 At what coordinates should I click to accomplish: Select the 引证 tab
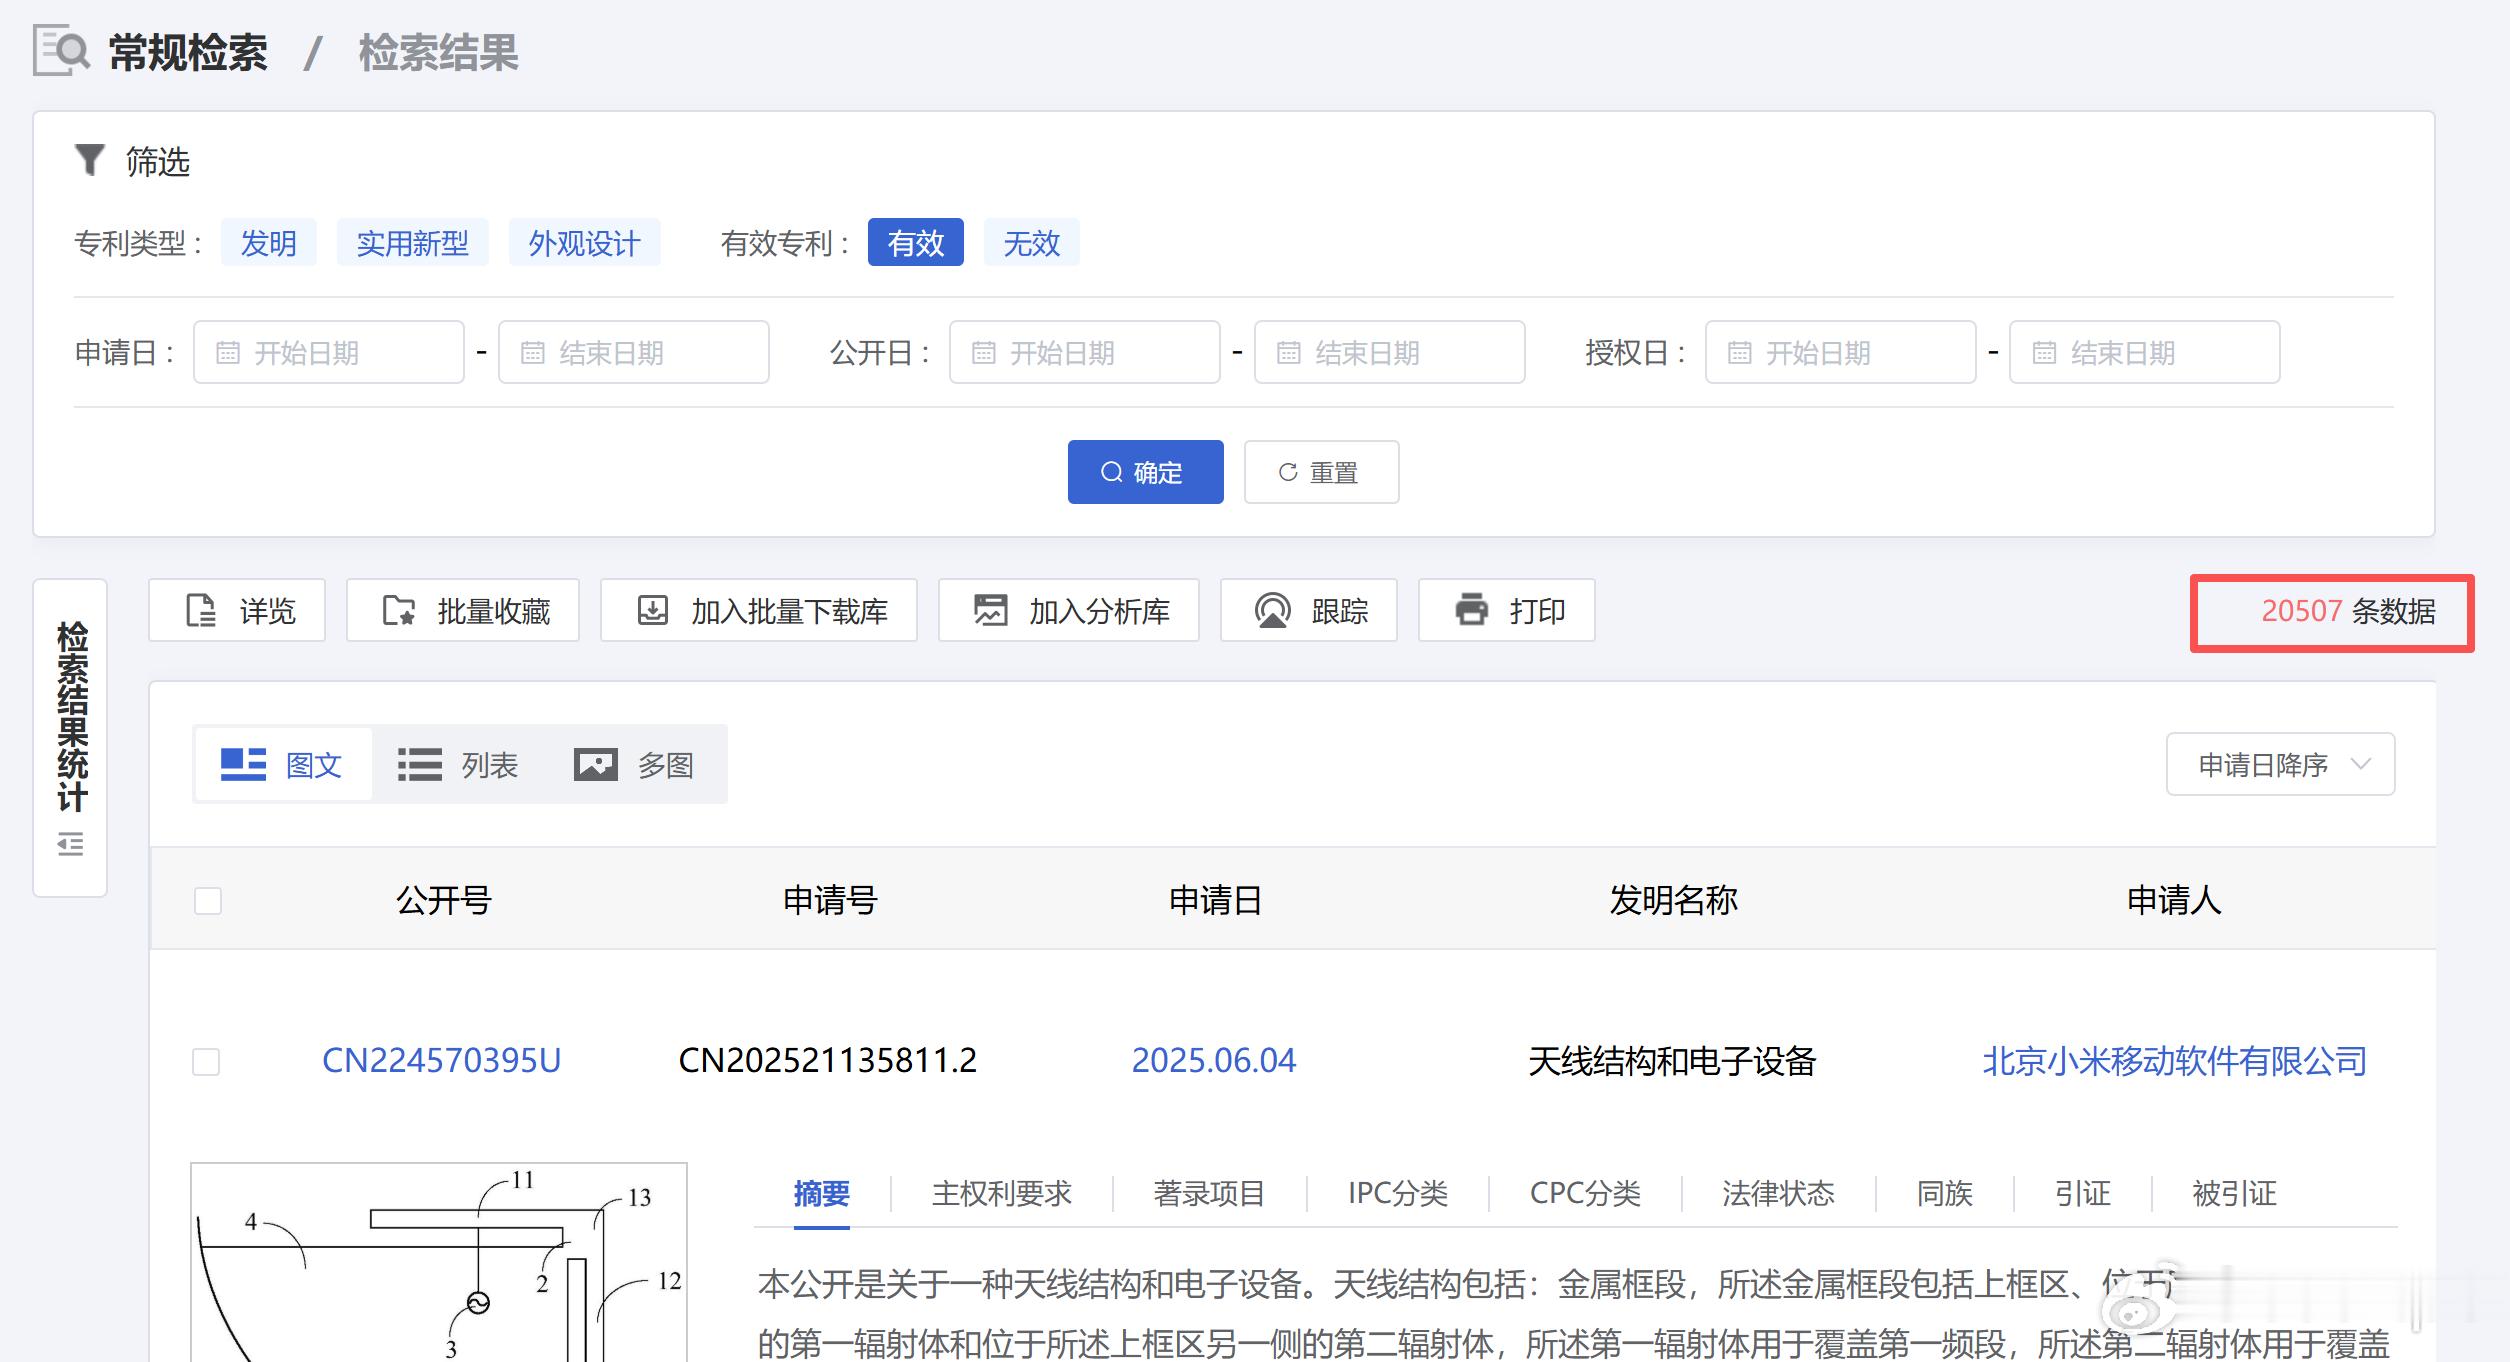click(x=2082, y=1194)
